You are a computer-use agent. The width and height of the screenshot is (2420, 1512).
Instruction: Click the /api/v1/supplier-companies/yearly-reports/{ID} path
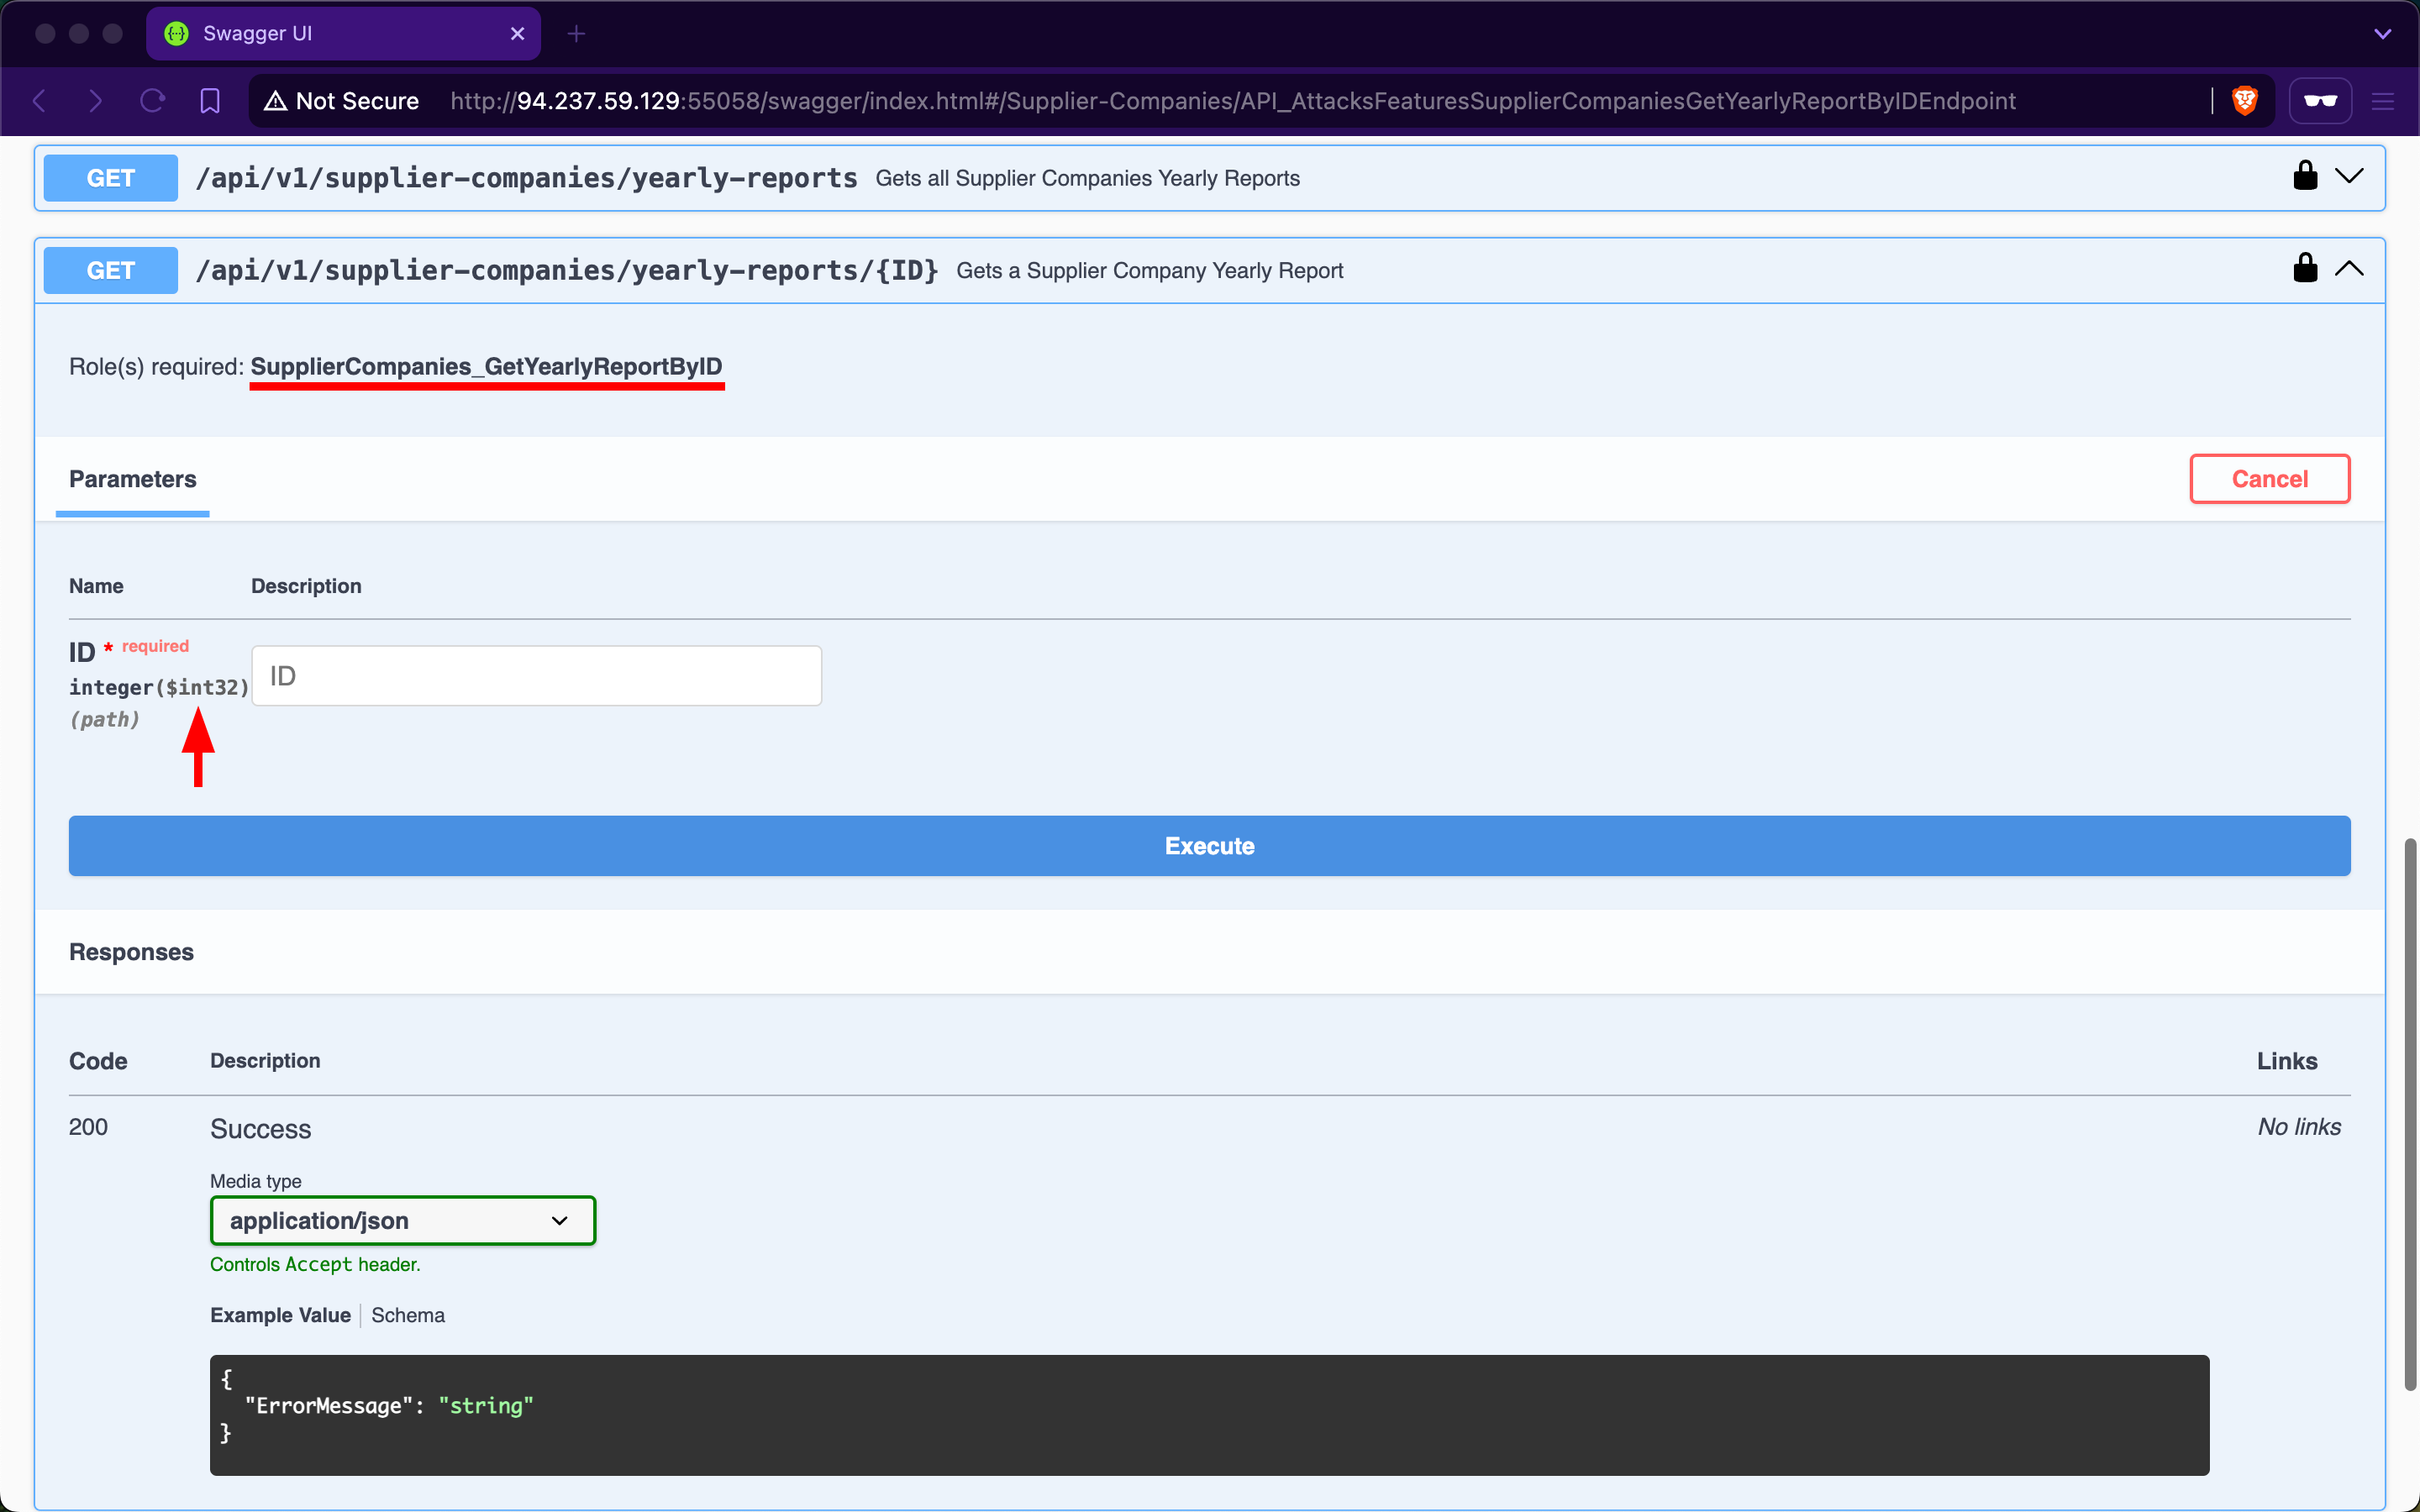pos(567,270)
